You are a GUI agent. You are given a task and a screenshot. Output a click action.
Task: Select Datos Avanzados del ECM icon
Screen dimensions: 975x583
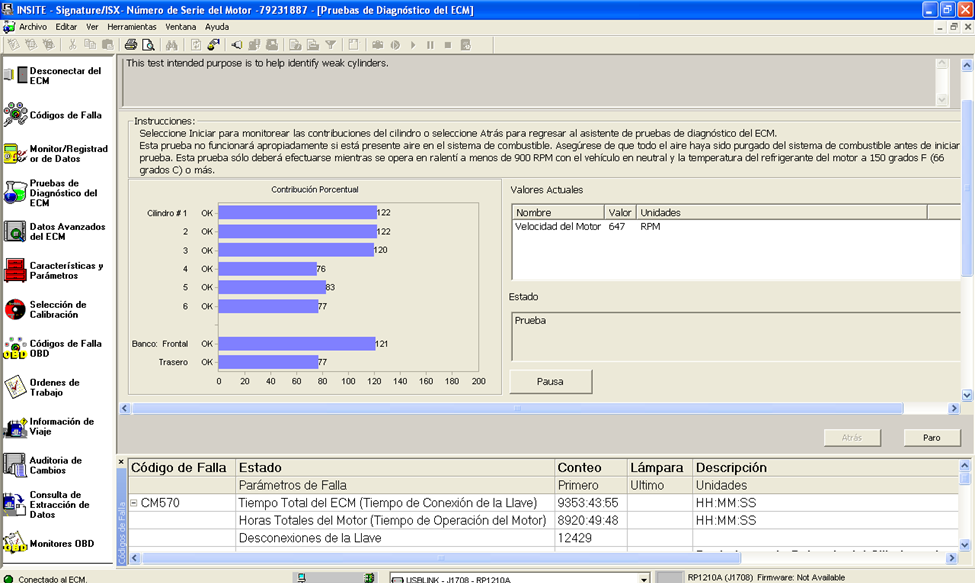tap(16, 231)
